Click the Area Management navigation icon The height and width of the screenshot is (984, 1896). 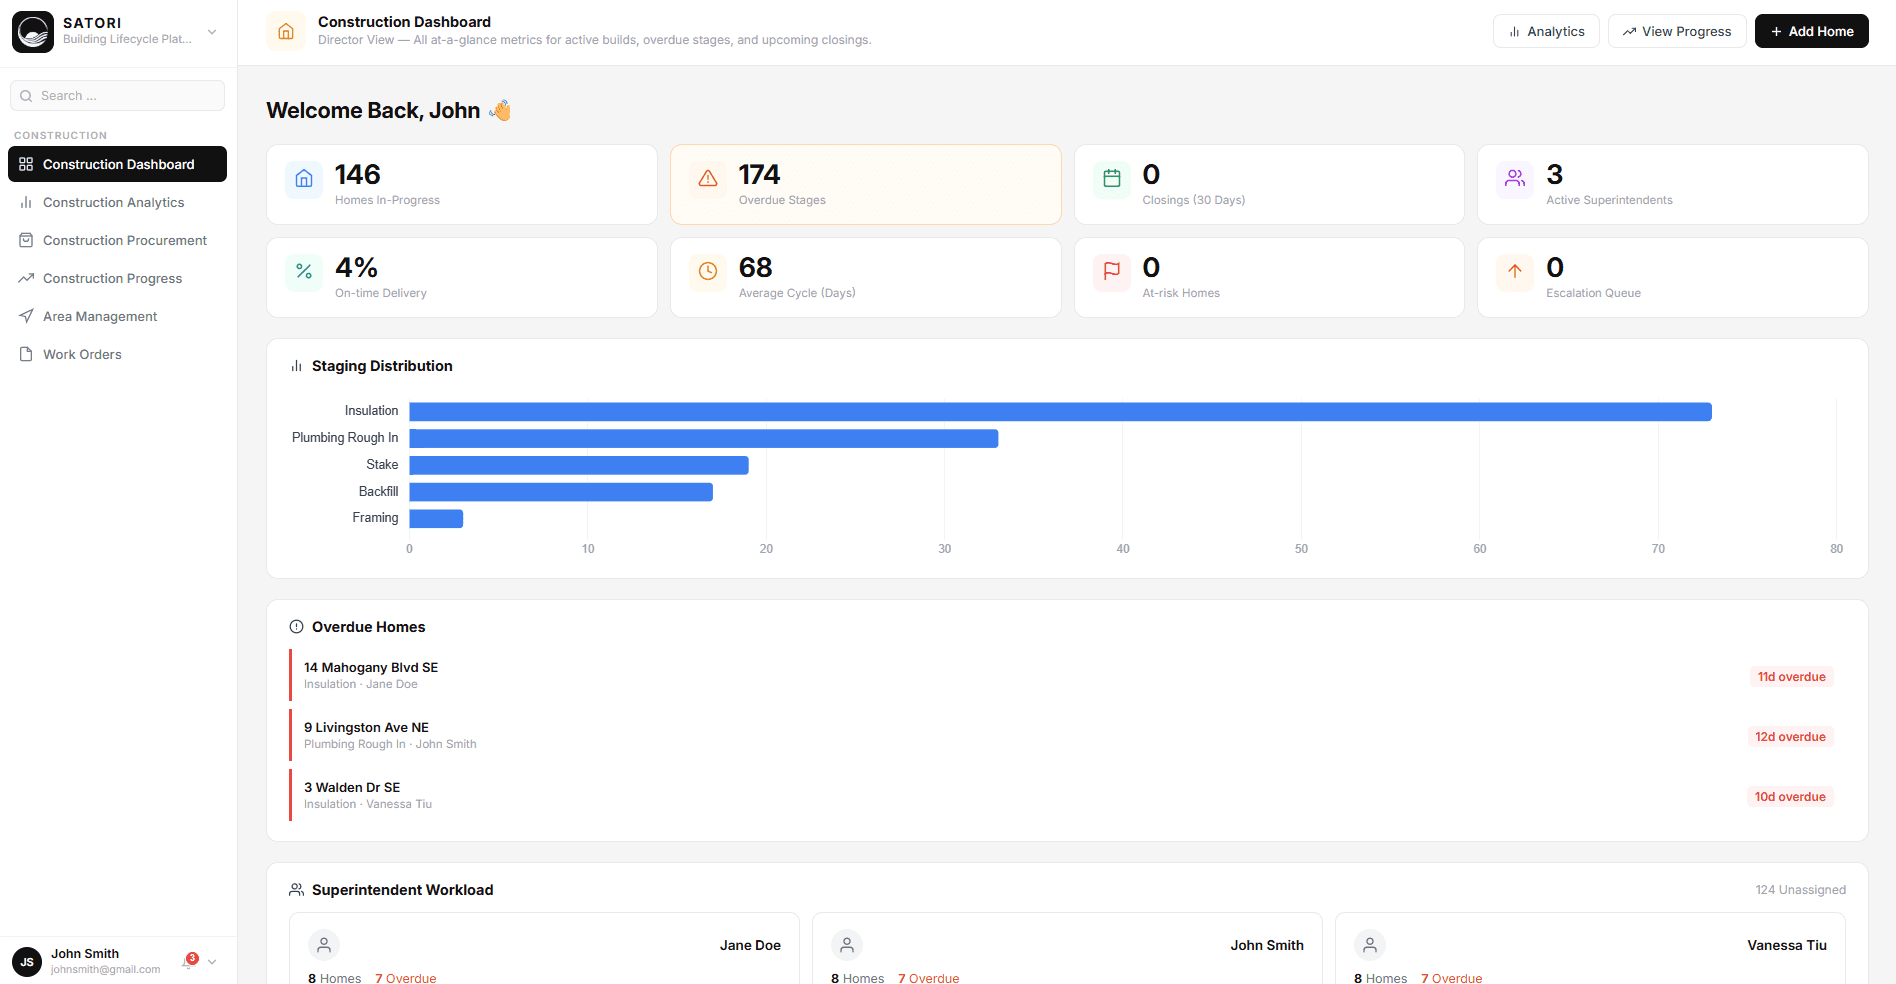26,316
